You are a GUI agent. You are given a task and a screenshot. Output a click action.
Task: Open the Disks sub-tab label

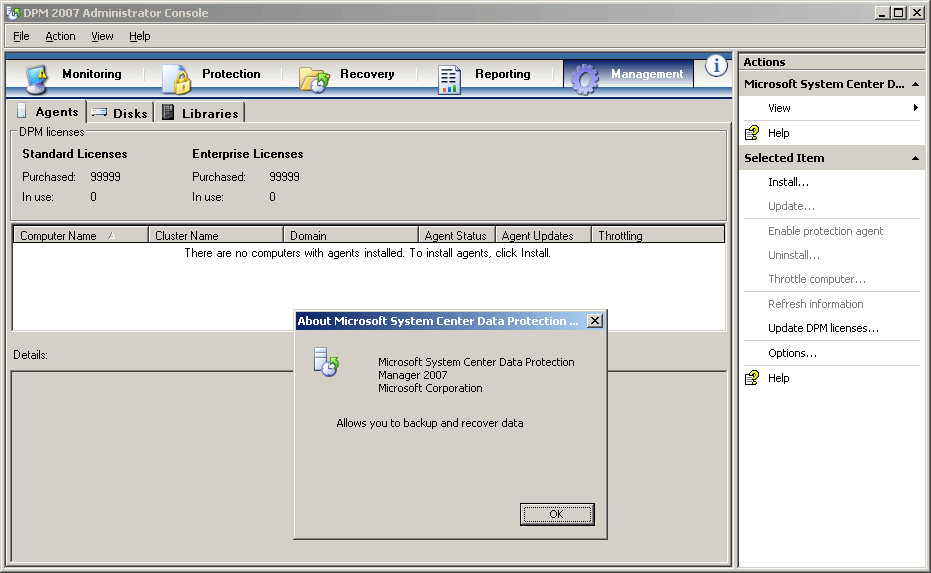point(130,113)
